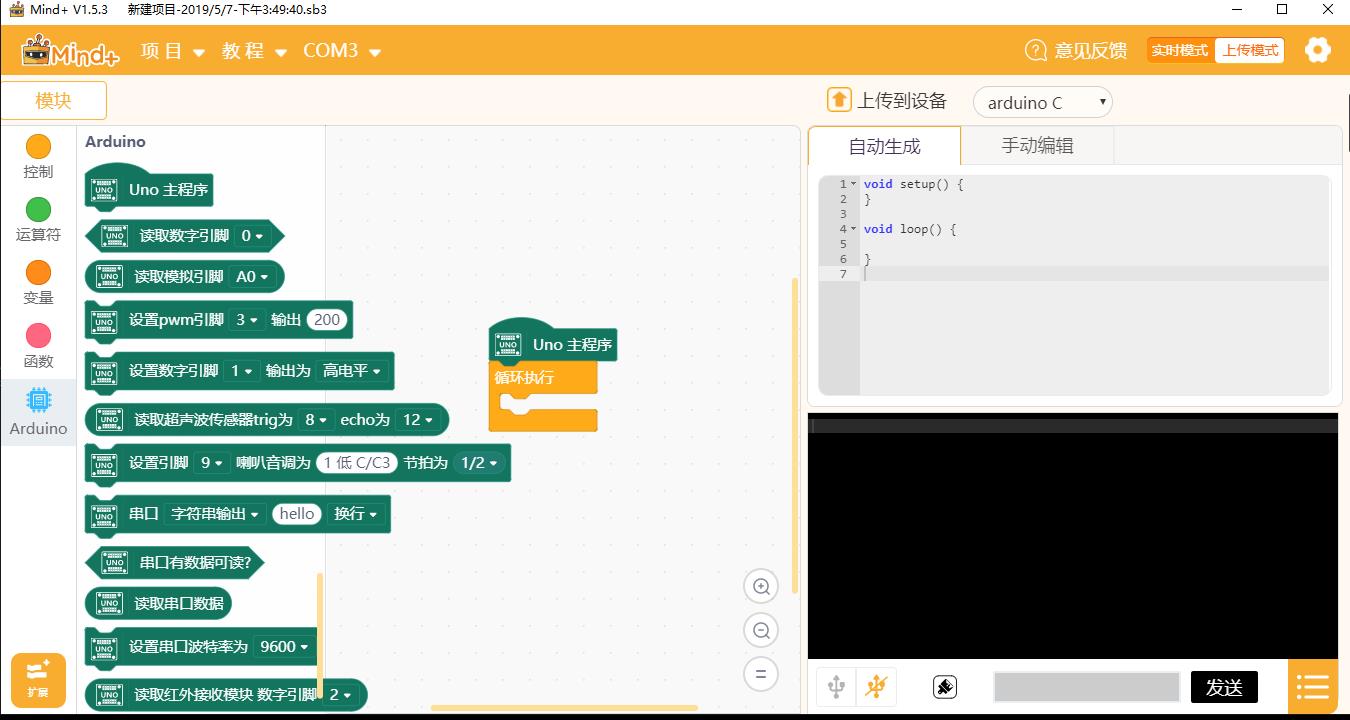Open buzzer pin 9 dropdown
This screenshot has height=720, width=1350.
pyautogui.click(x=211, y=463)
